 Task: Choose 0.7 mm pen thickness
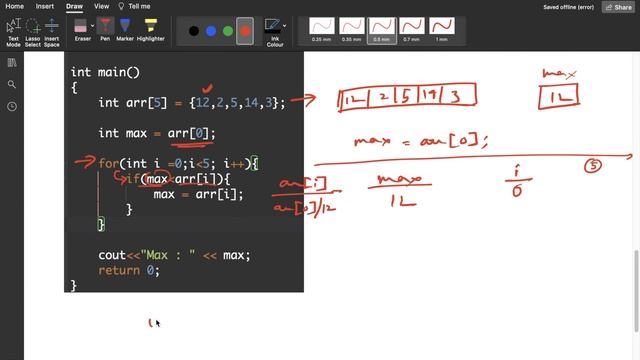411,30
